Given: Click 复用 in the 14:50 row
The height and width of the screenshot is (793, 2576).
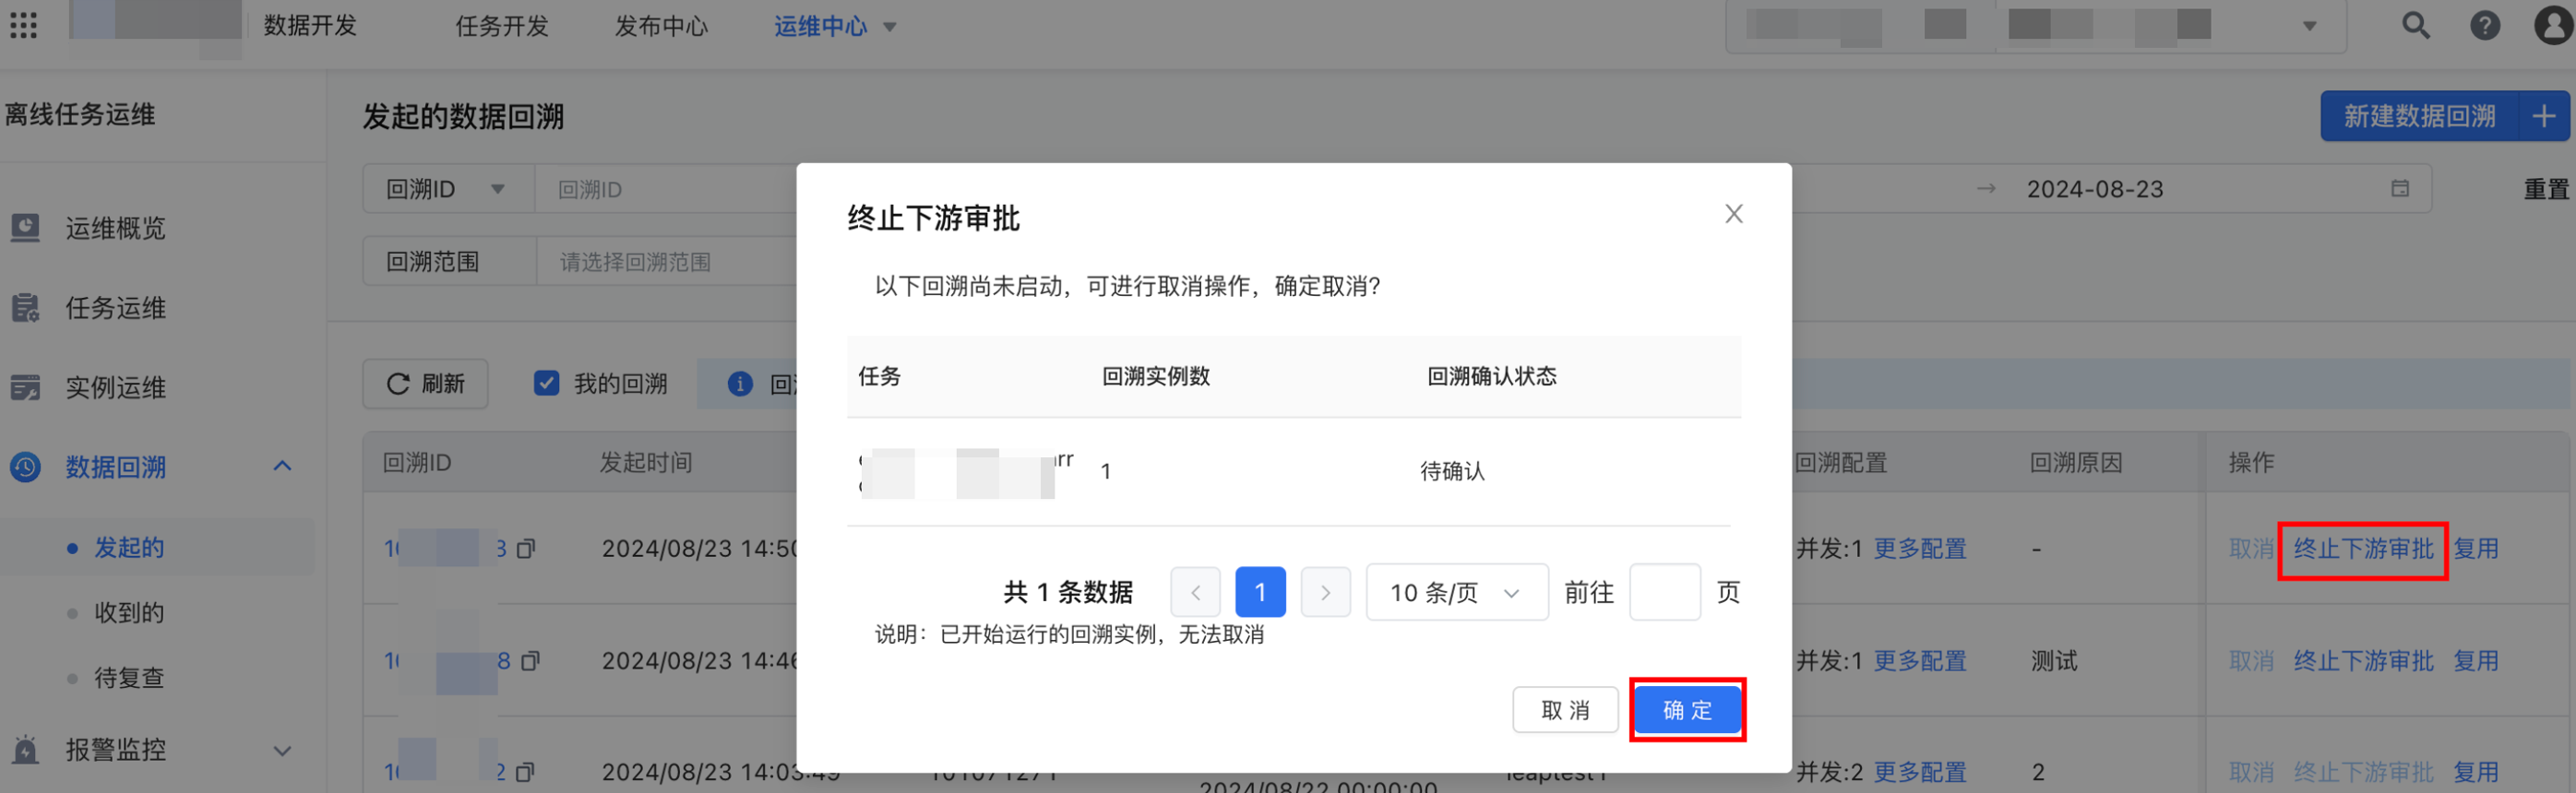Looking at the screenshot, I should pyautogui.click(x=2476, y=548).
